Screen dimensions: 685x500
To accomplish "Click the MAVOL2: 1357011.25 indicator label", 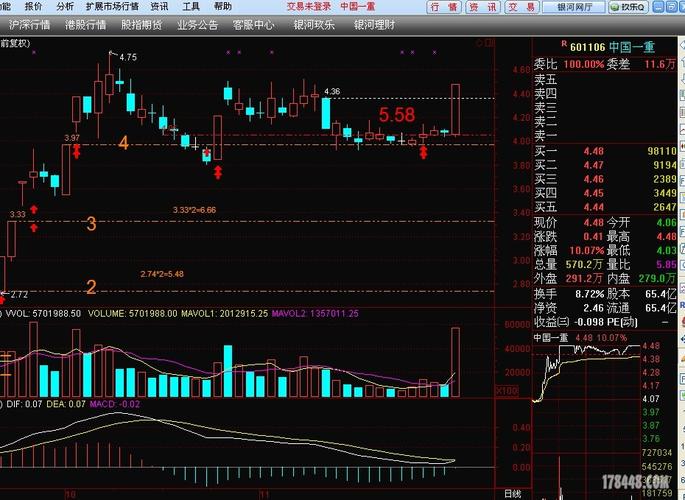I will [x=315, y=314].
